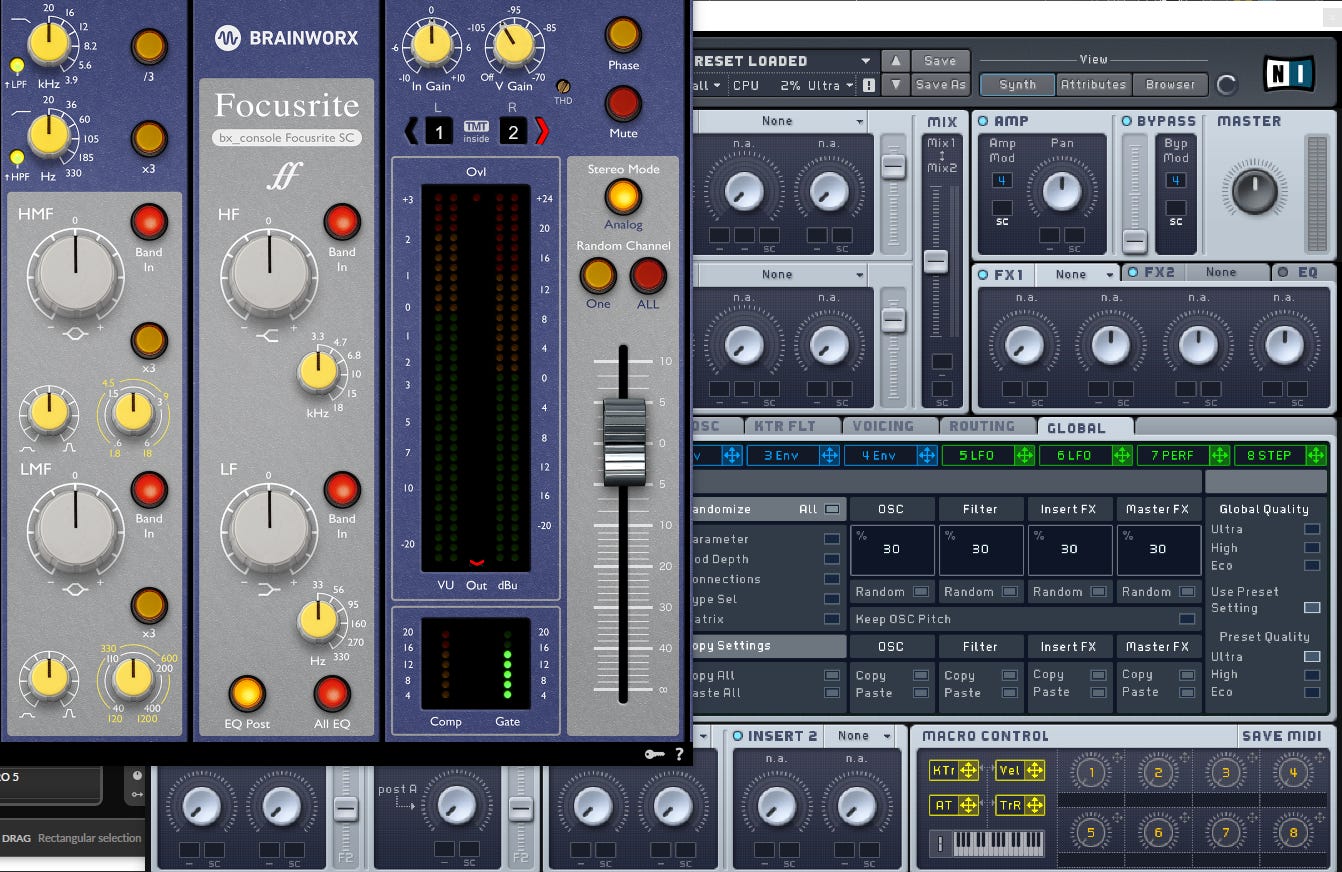Click the 7 PERF modulation drag handle

coord(1219,455)
